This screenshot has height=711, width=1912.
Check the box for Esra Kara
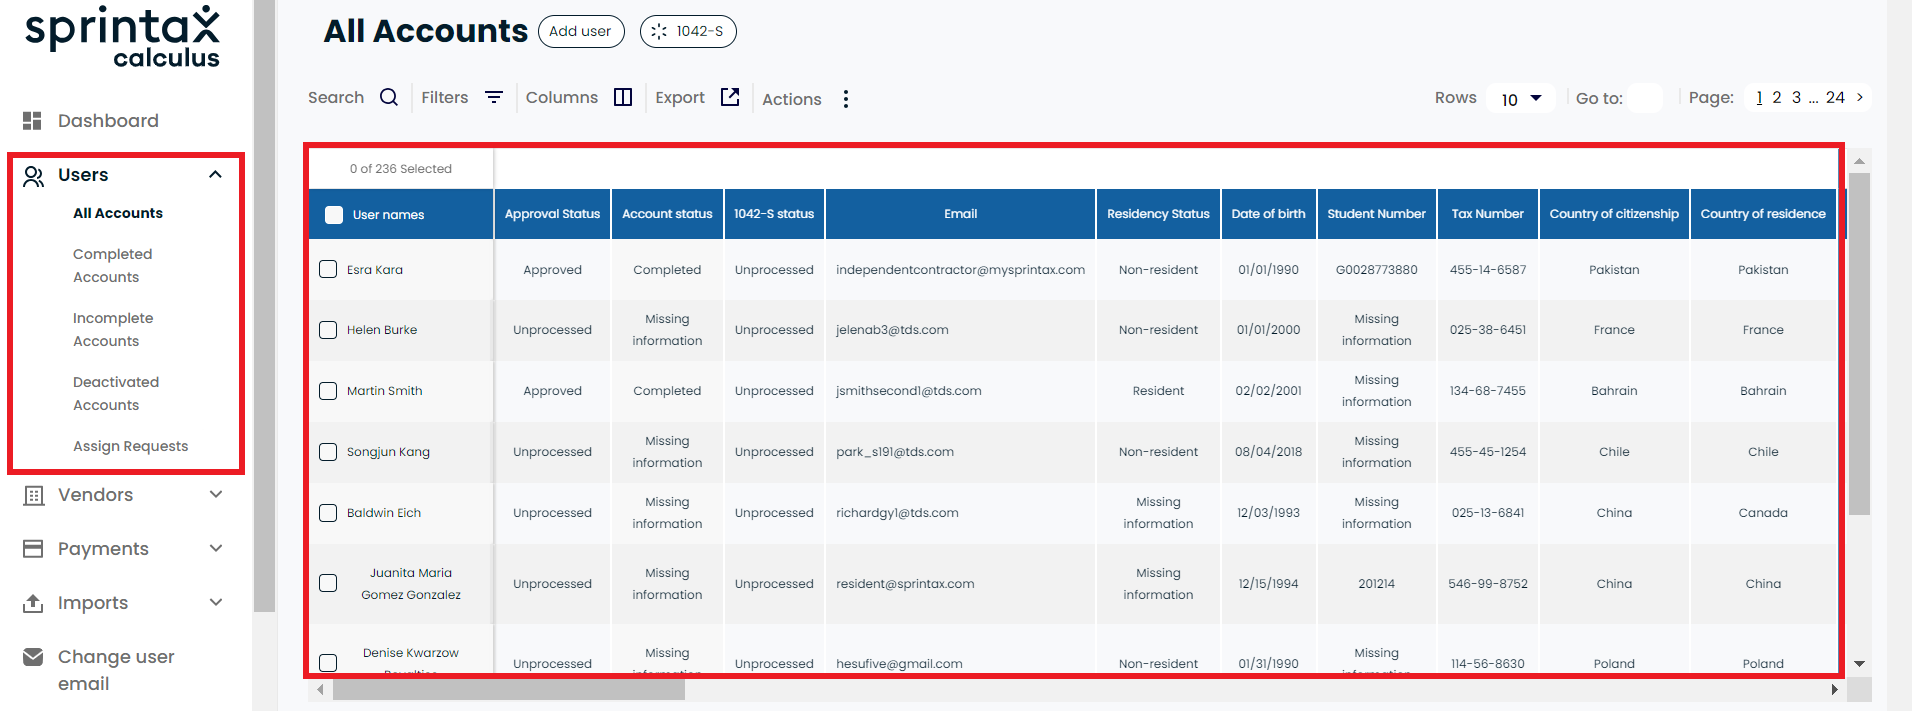[x=328, y=269]
